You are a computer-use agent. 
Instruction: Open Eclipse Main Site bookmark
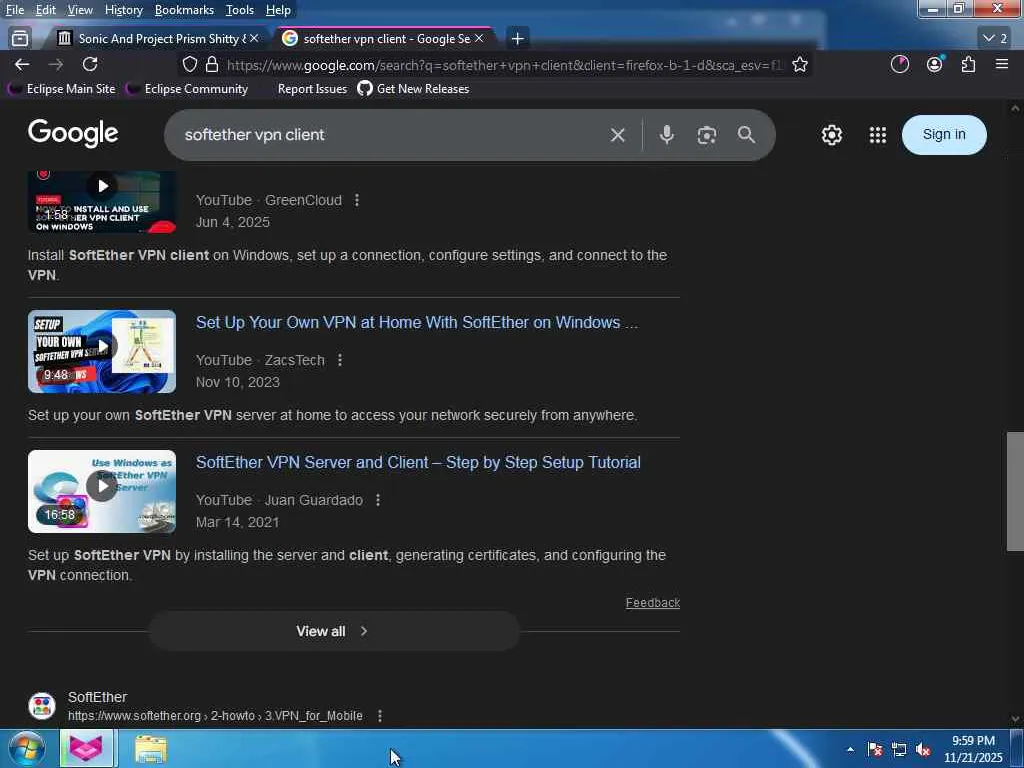63,89
